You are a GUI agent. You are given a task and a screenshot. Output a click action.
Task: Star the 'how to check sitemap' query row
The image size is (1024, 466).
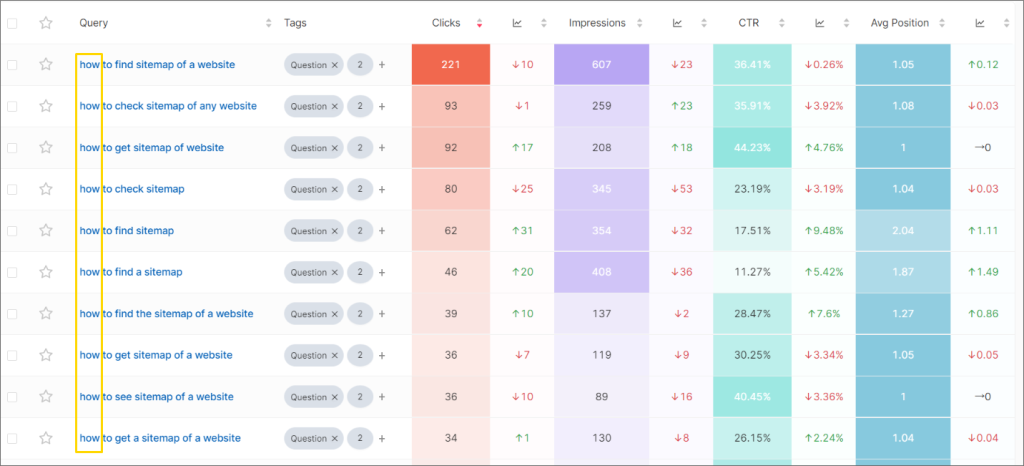(45, 189)
